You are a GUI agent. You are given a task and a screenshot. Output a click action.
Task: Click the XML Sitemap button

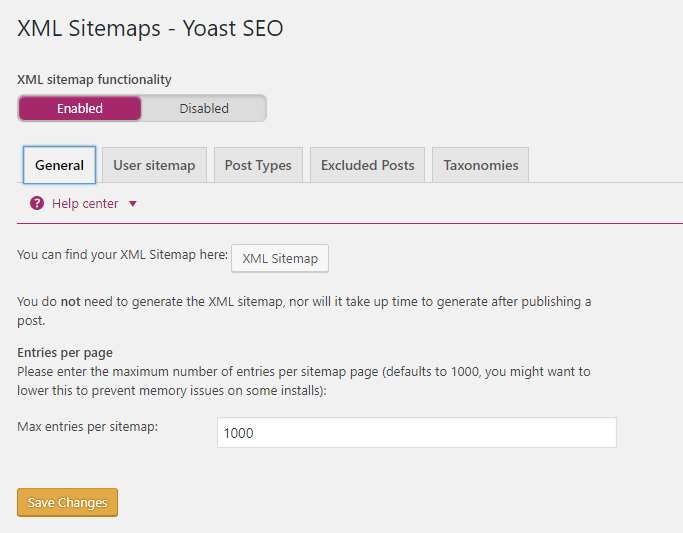point(280,258)
